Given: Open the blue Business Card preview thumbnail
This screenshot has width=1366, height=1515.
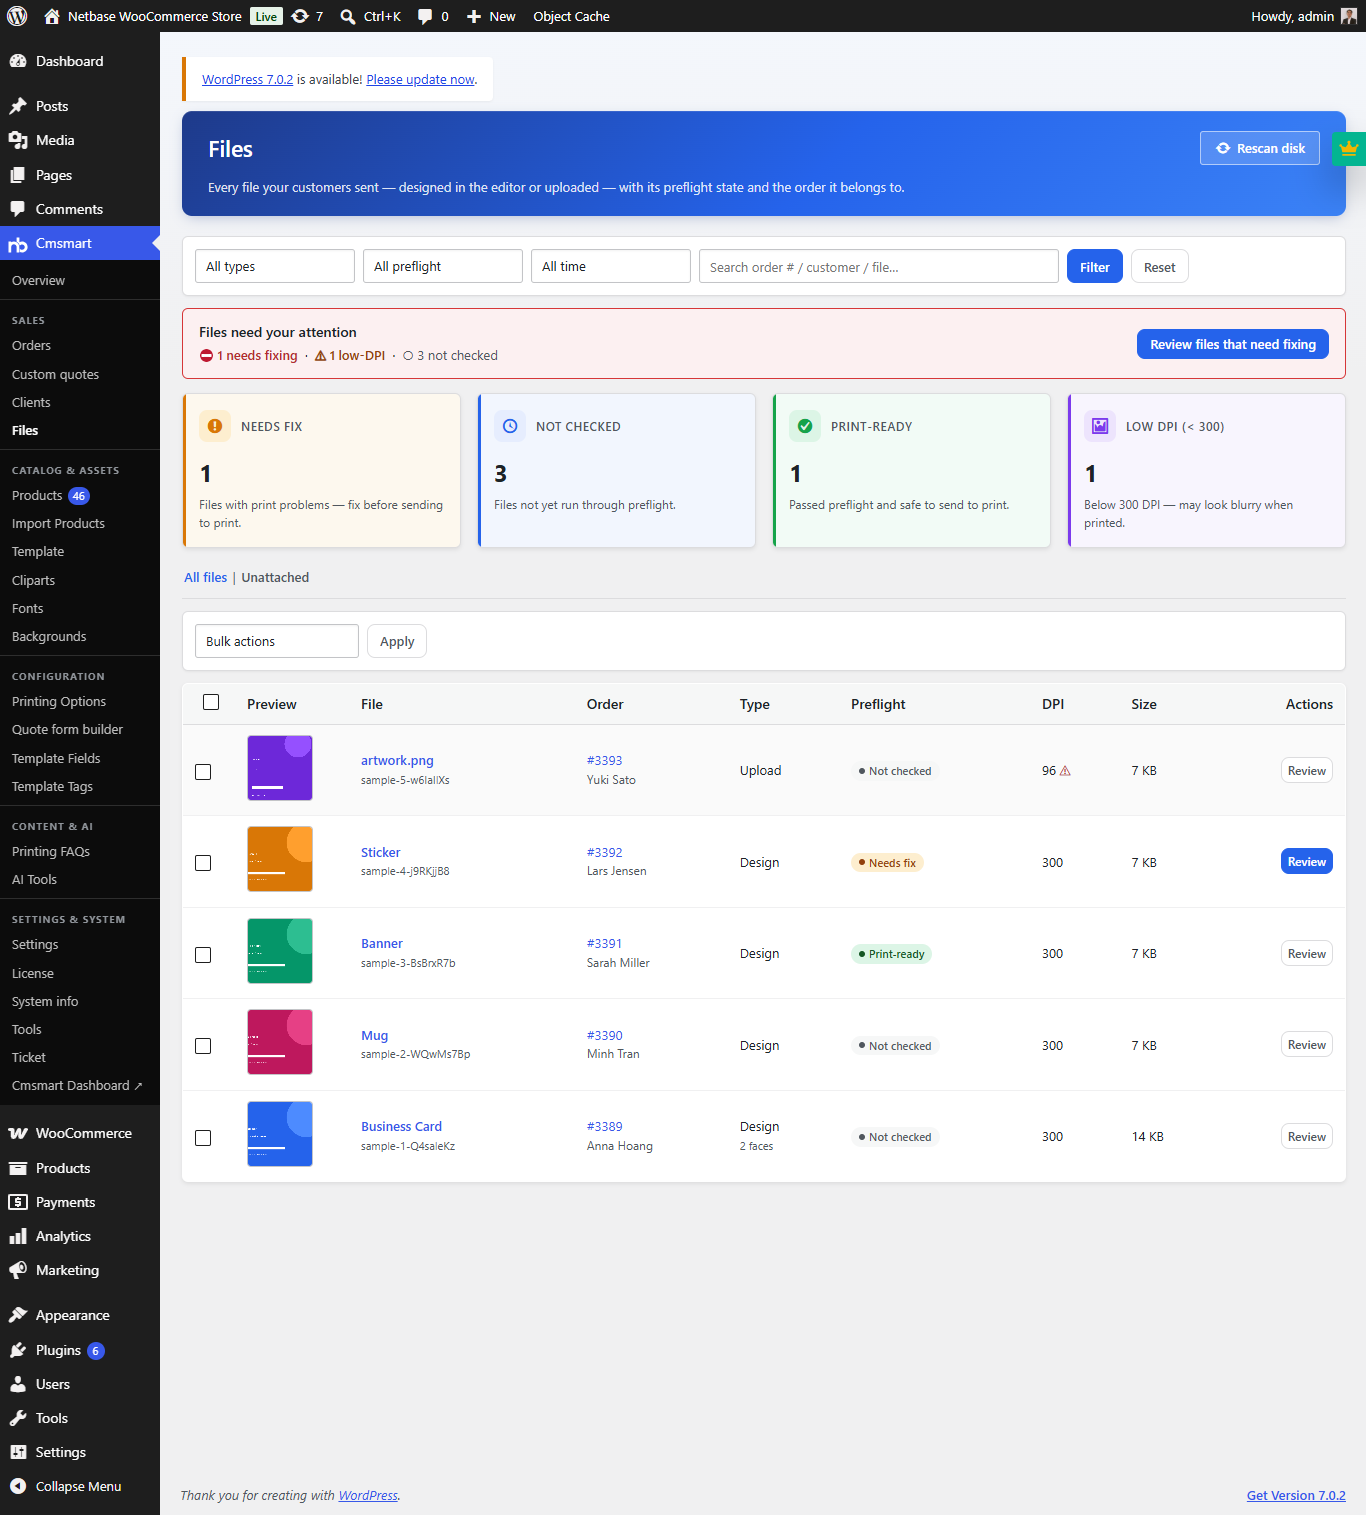Looking at the screenshot, I should tap(280, 1134).
